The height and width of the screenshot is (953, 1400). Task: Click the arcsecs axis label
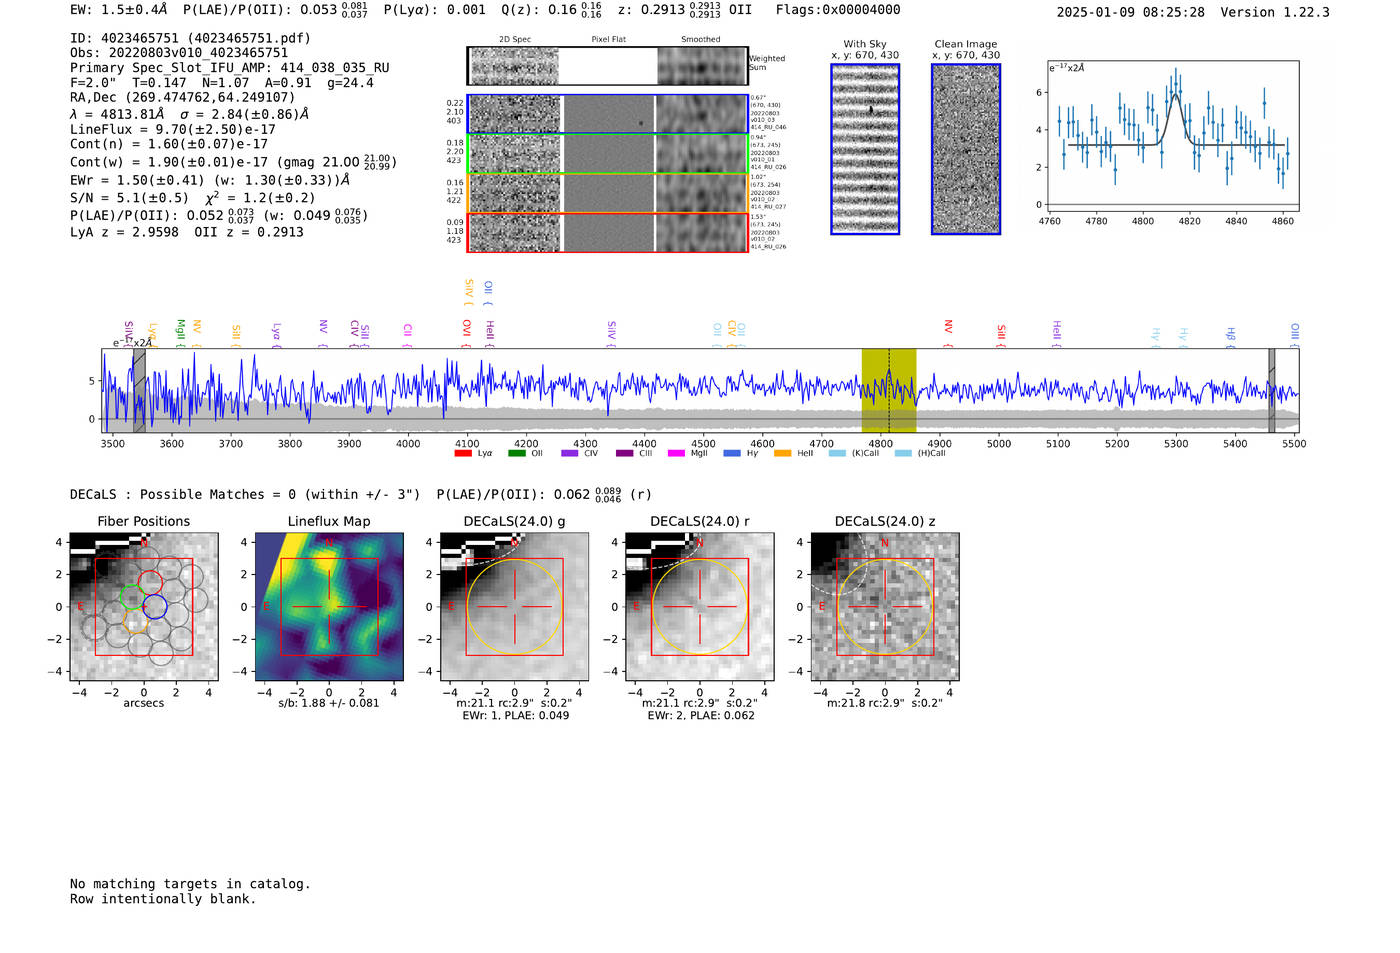pyautogui.click(x=144, y=703)
